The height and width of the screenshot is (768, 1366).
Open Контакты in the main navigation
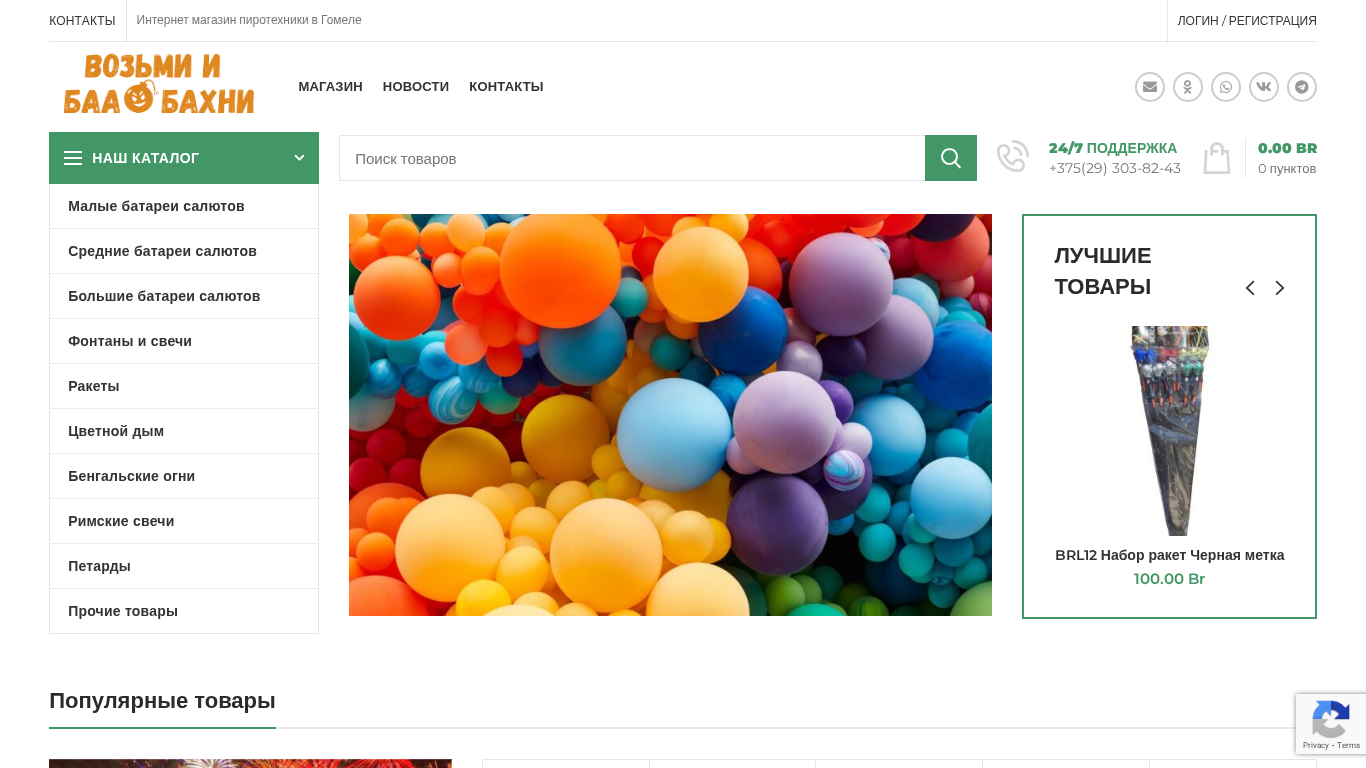tap(506, 87)
